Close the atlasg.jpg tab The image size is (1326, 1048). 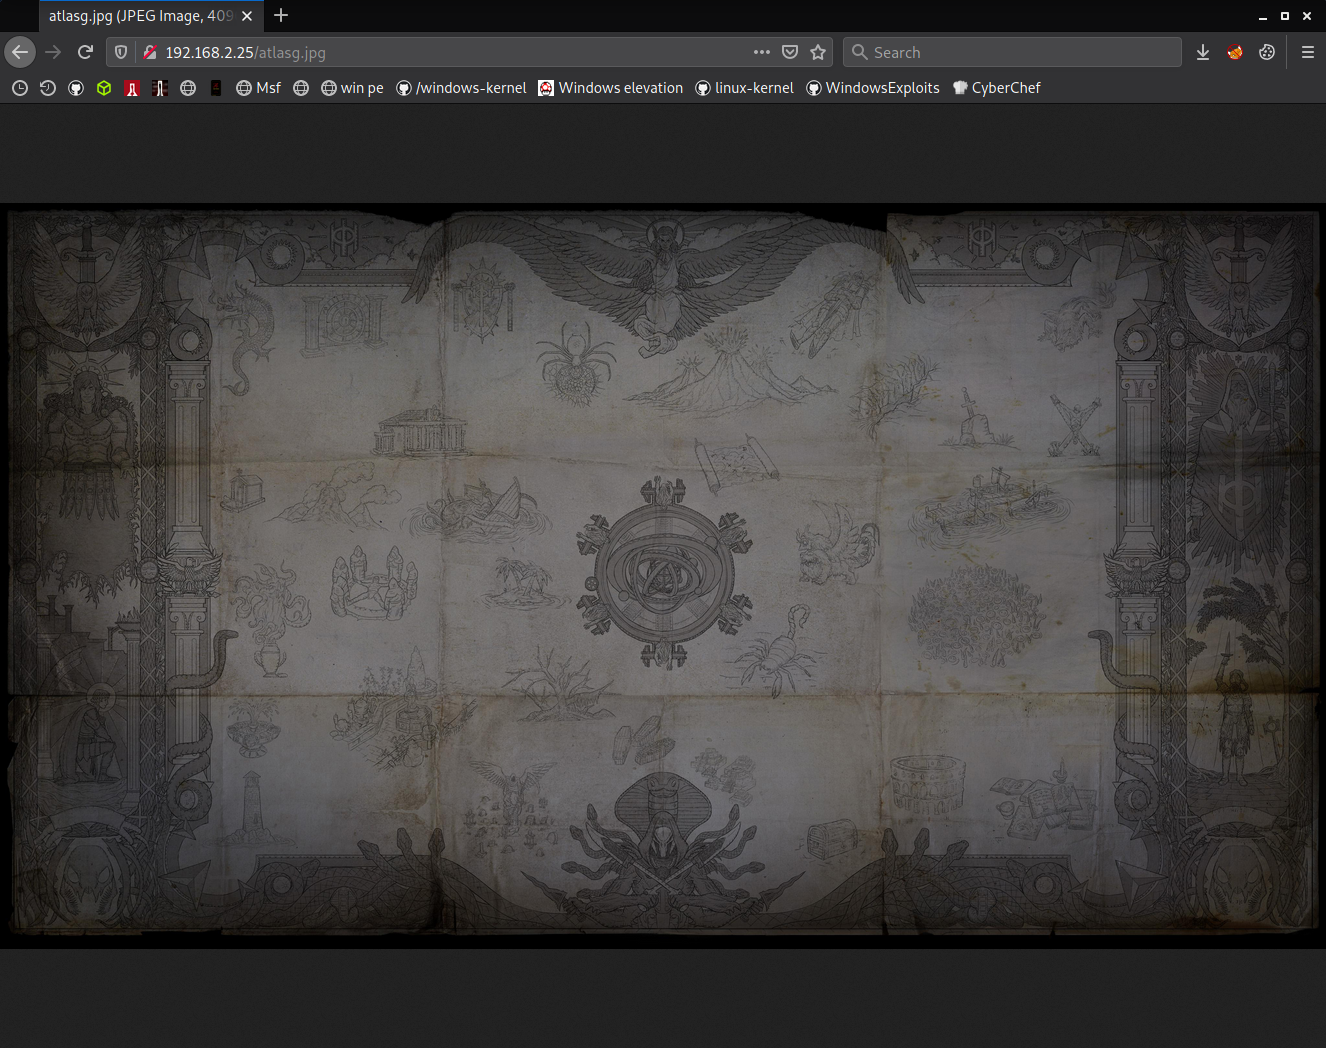pos(247,16)
